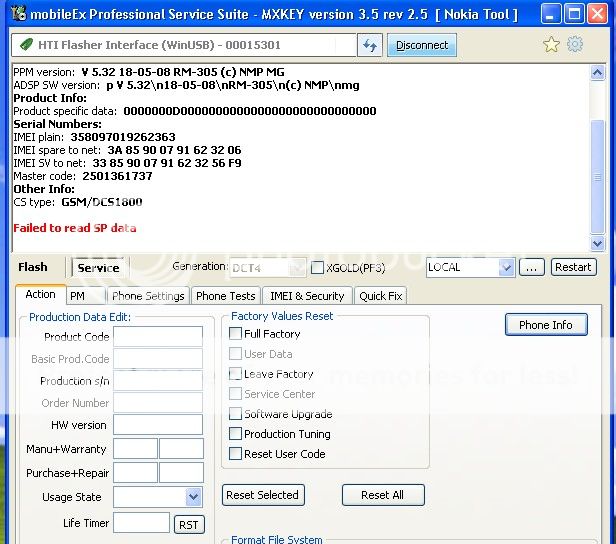This screenshot has height=544, width=616.
Task: Open the LOCAL mode dropdown
Action: pos(506,267)
